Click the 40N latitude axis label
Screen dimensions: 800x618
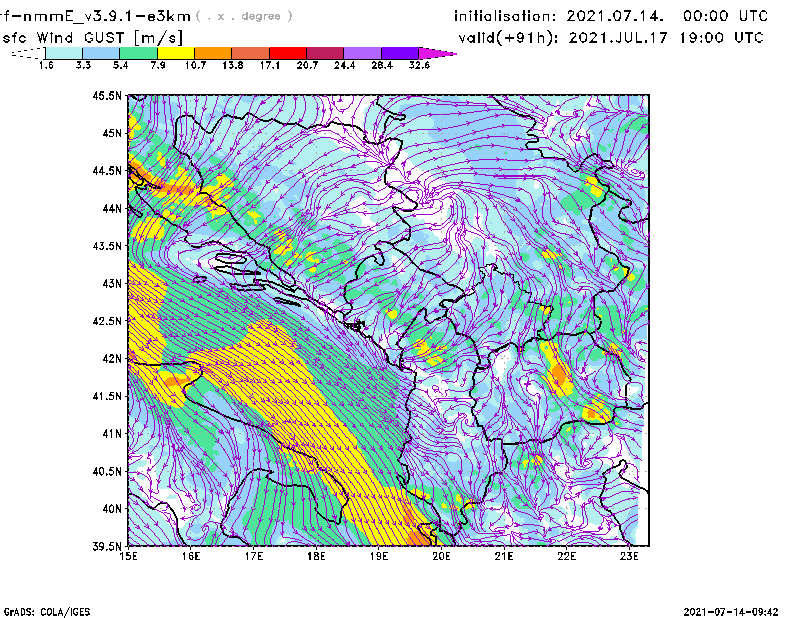112,509
